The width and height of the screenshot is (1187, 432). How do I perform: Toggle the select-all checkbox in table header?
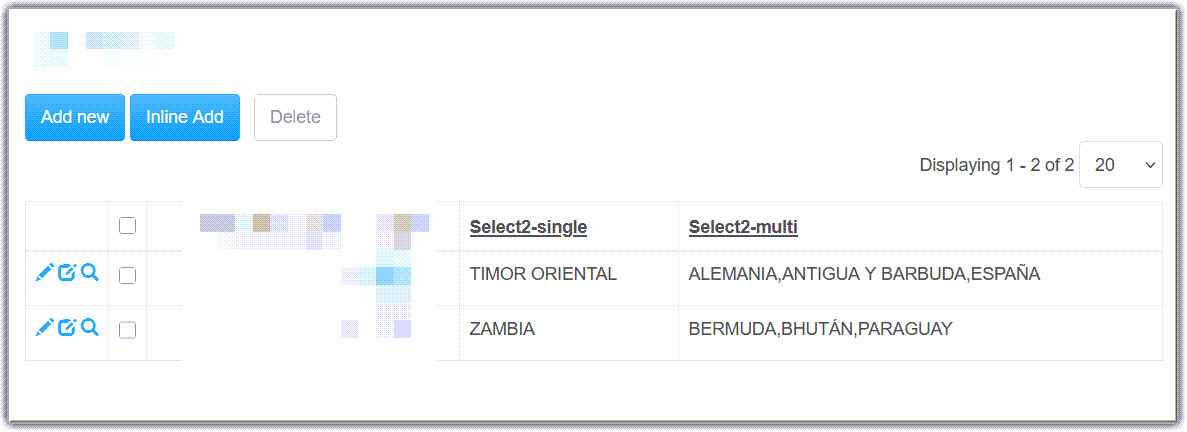pos(128,225)
